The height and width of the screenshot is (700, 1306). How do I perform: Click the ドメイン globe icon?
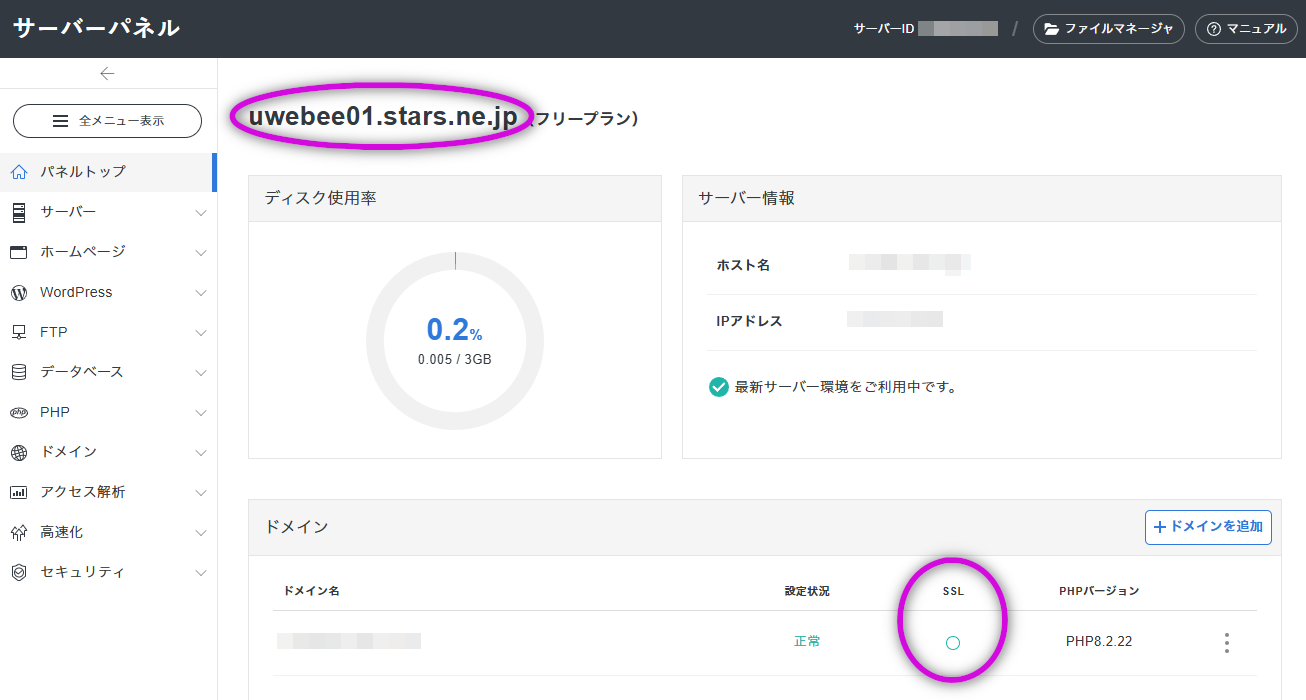tap(18, 452)
